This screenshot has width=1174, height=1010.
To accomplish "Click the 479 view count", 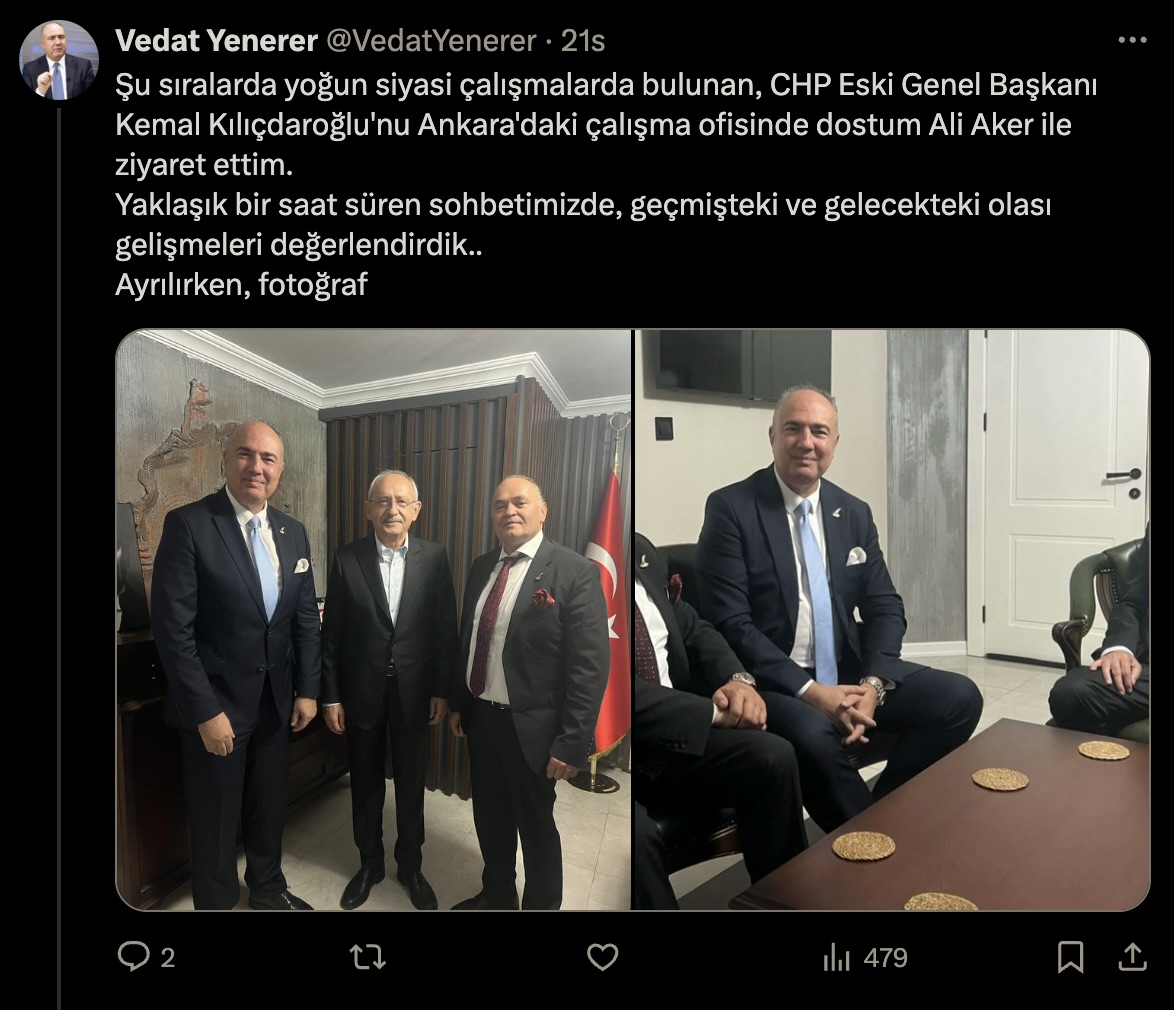I will click(x=885, y=958).
